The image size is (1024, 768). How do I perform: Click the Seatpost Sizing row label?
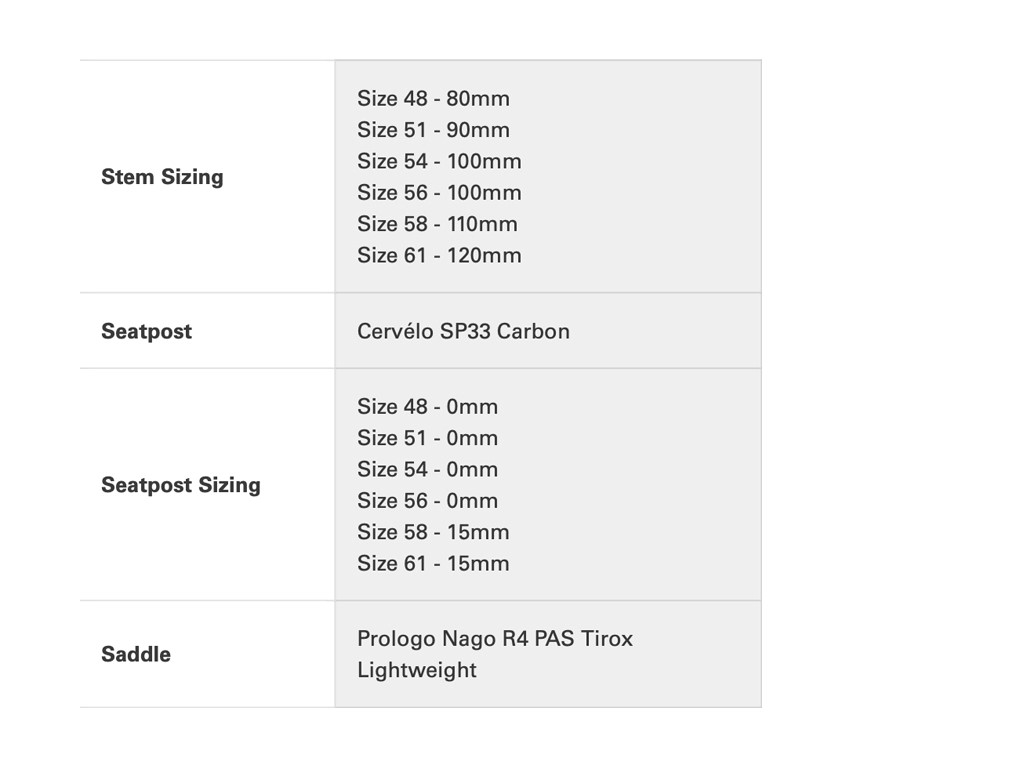click(181, 485)
